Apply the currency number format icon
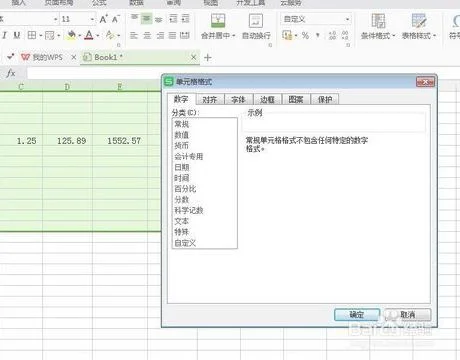 click(287, 35)
